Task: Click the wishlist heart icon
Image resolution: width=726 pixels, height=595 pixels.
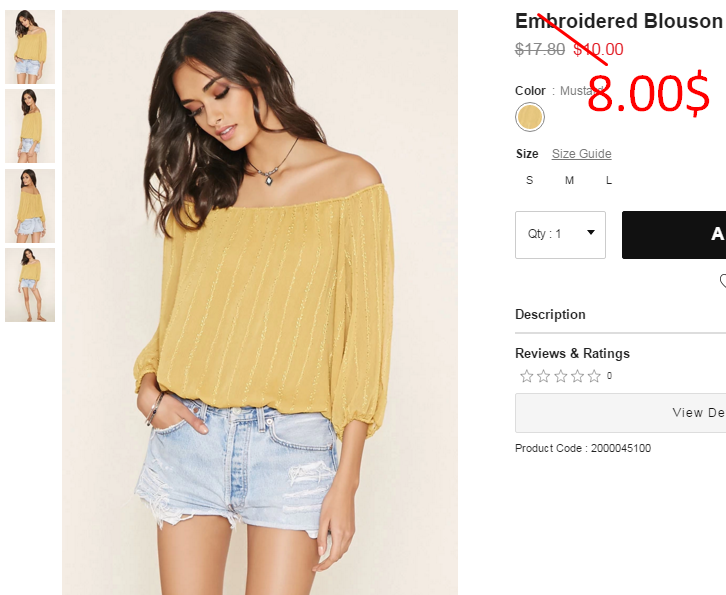Action: pyautogui.click(x=723, y=281)
